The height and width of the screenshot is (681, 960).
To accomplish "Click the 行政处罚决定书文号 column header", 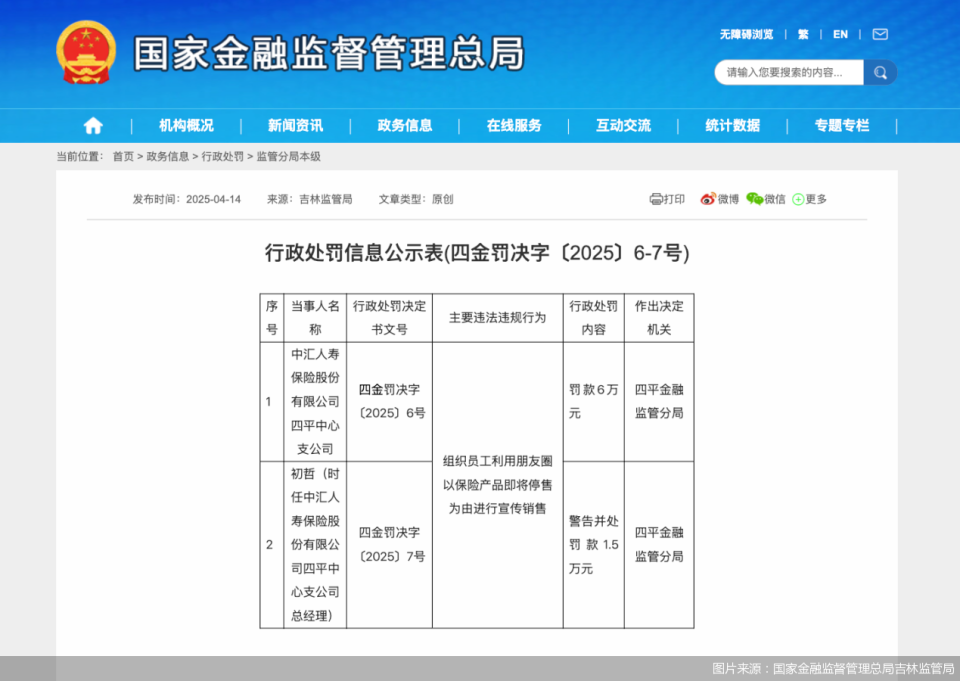I will pos(389,318).
